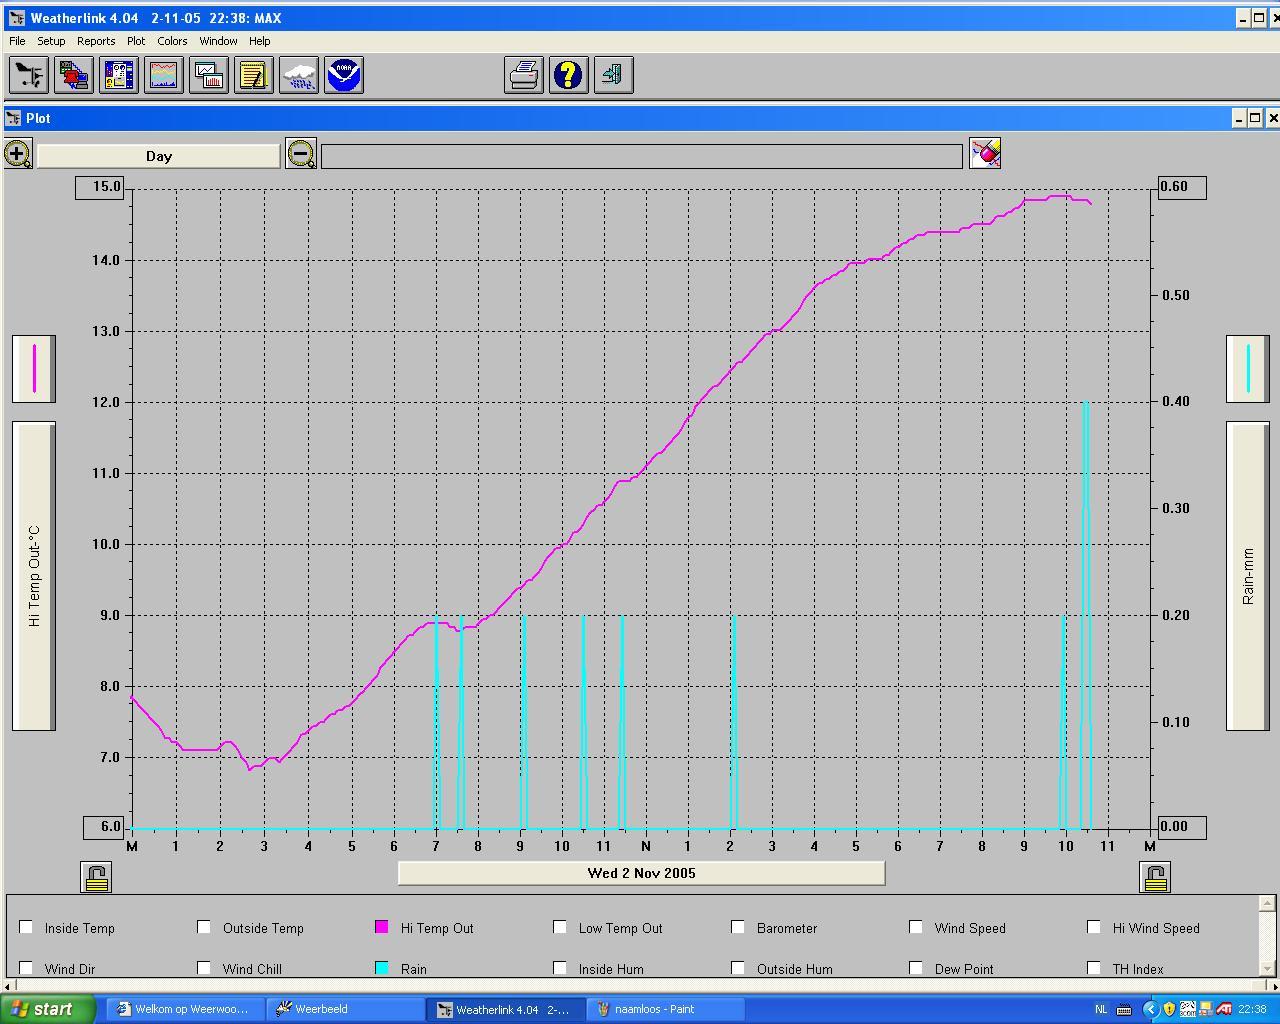The image size is (1280, 1024).
Task: Open the NOAA reports toolbar icon
Action: coord(343,75)
